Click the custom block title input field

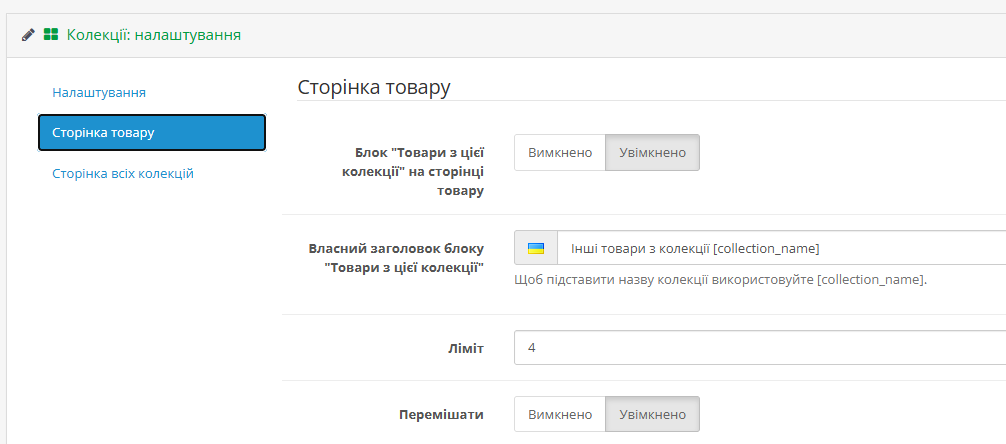coord(781,248)
